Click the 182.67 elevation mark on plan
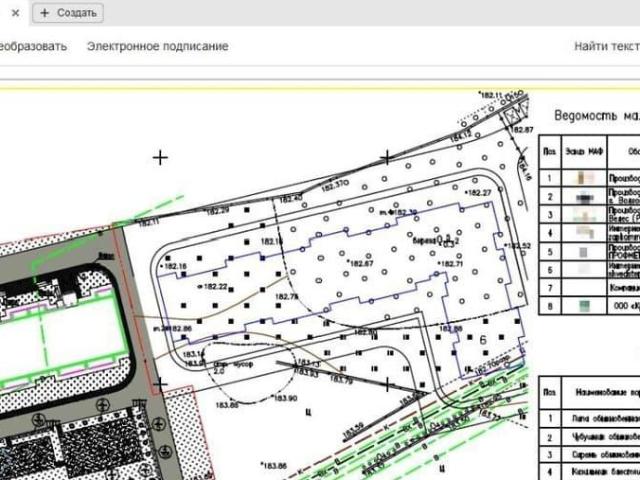 pos(360,264)
